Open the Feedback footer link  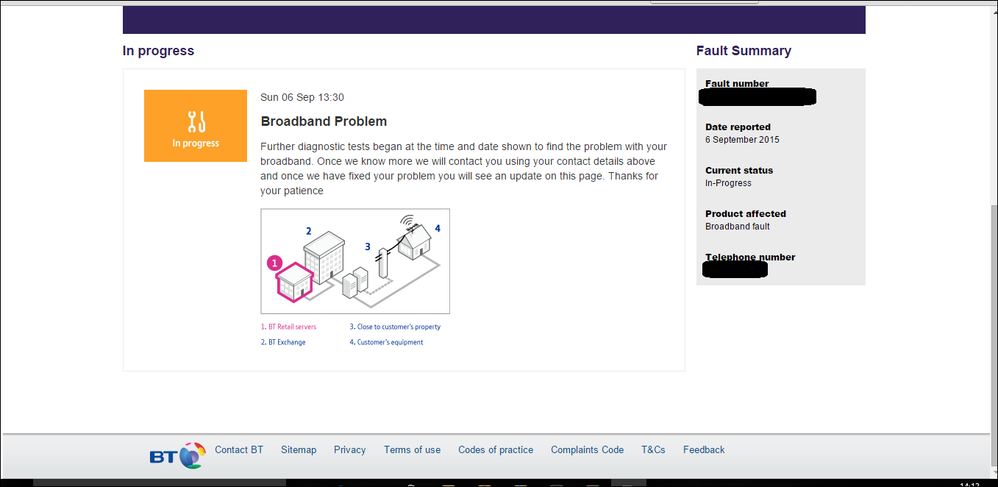[x=704, y=449]
